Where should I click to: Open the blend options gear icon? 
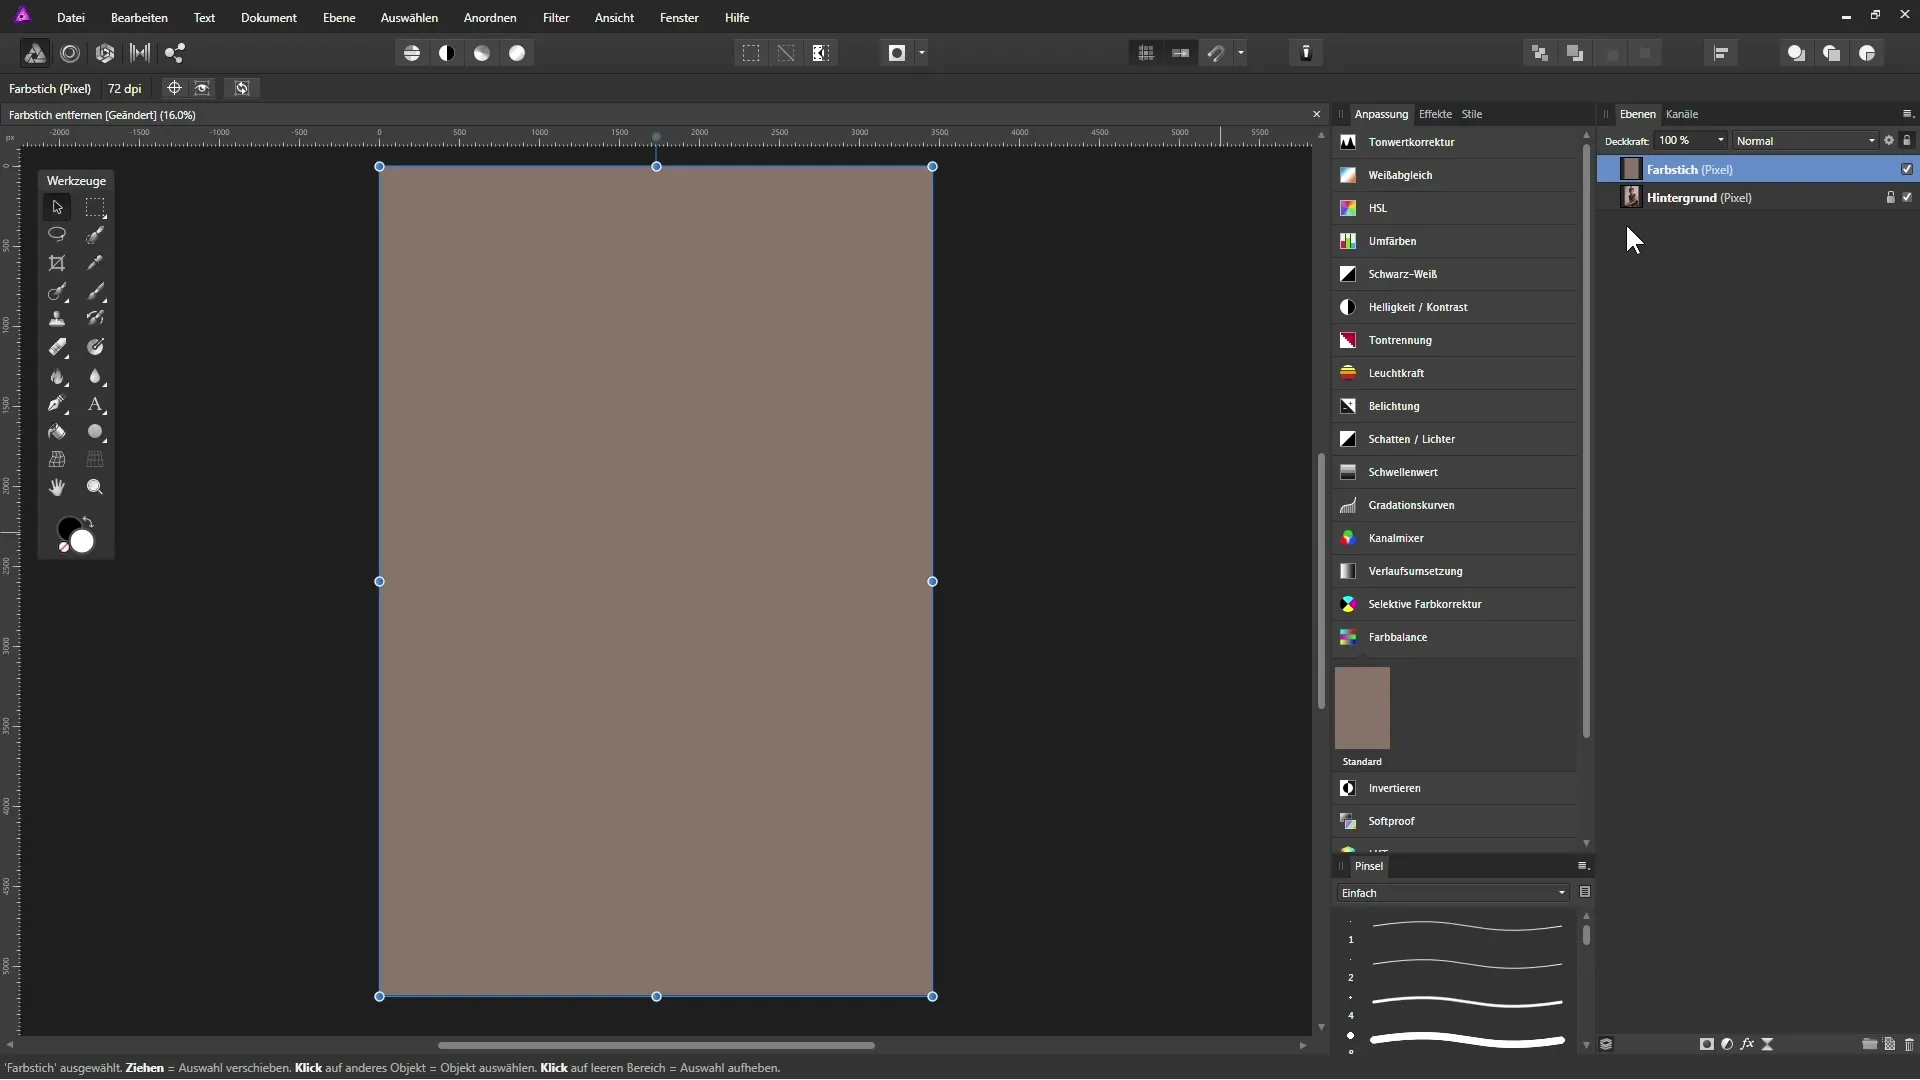(1889, 140)
